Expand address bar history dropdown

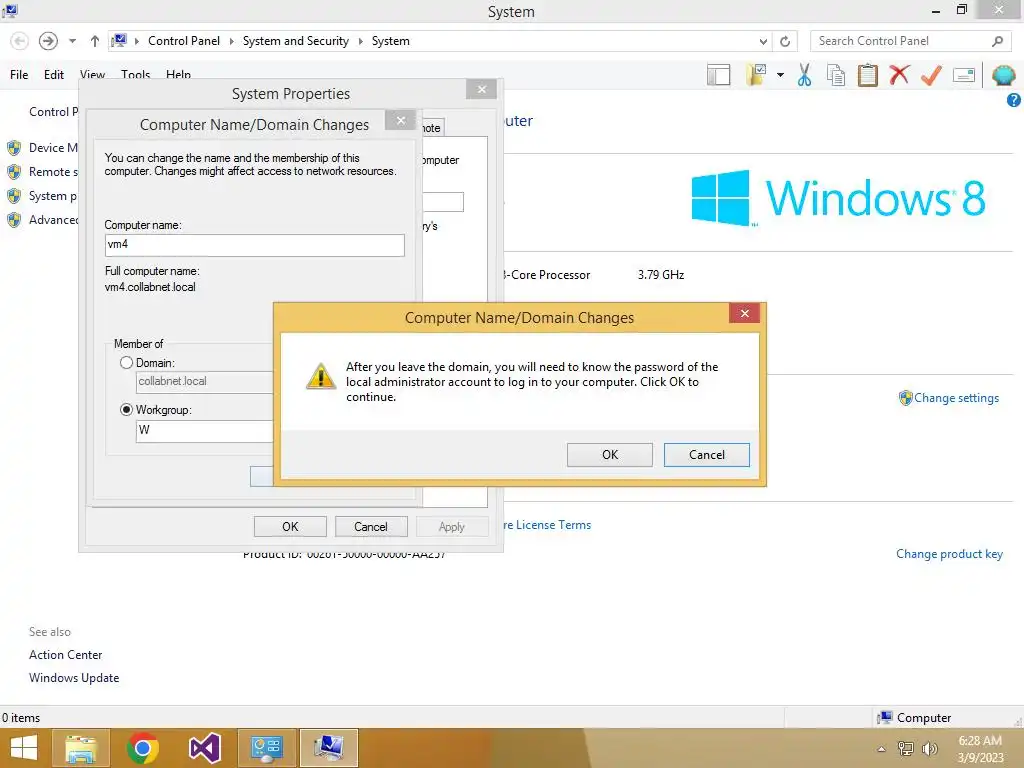763,41
